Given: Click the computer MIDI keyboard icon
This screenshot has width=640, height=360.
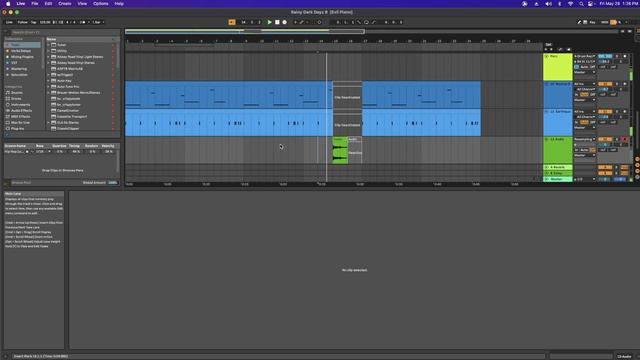Looking at the screenshot, I should coord(585,22).
